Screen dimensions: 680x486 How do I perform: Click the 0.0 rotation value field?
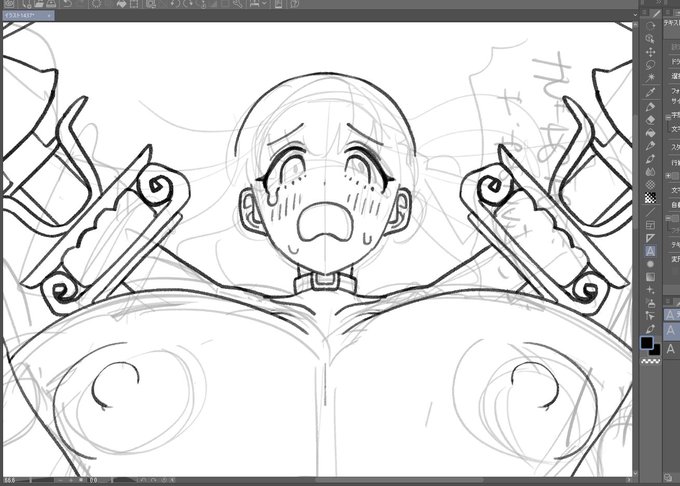pyautogui.click(x=93, y=480)
